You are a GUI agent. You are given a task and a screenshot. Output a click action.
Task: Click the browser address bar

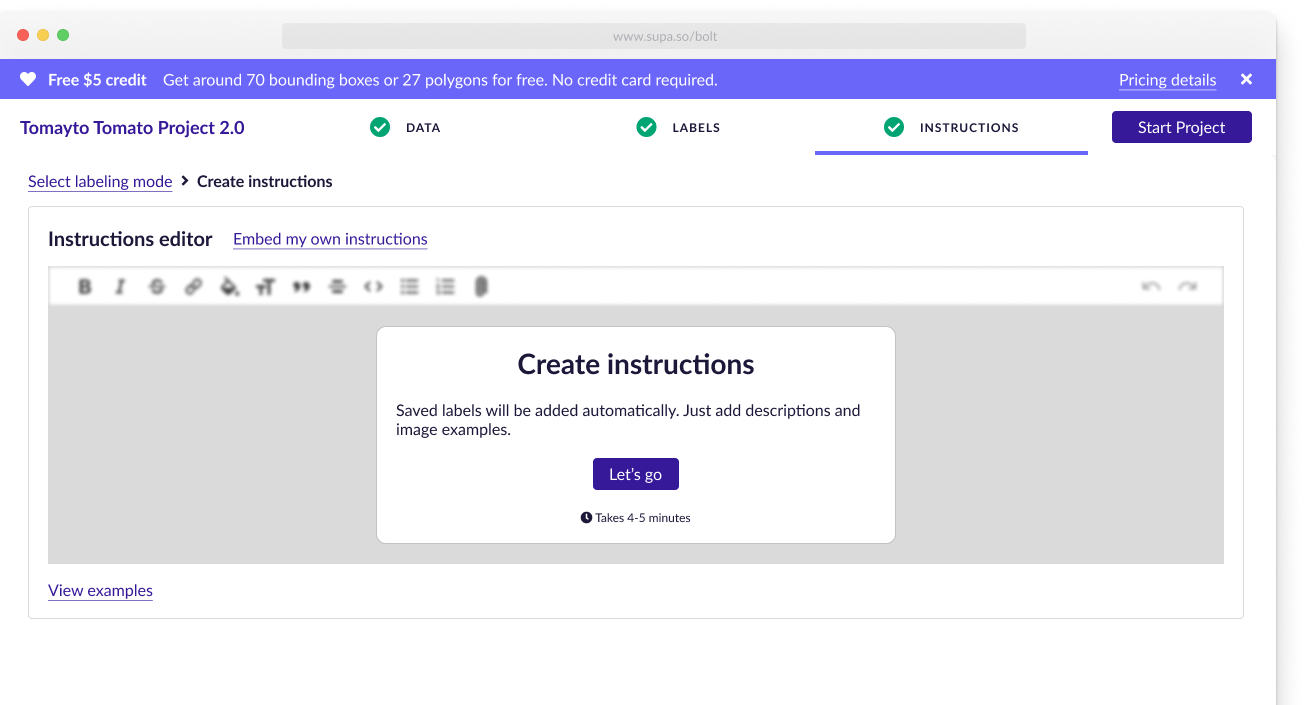(x=654, y=36)
